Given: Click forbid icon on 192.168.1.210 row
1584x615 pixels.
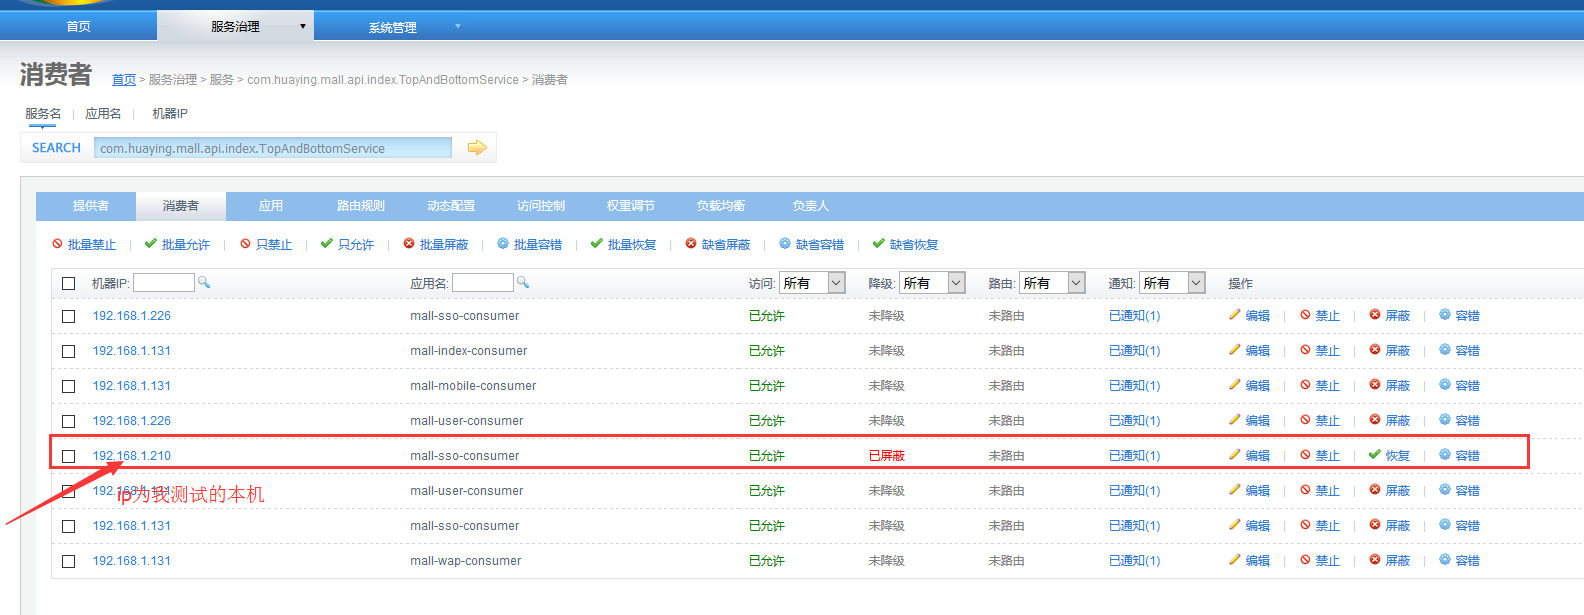Looking at the screenshot, I should coord(1305,455).
